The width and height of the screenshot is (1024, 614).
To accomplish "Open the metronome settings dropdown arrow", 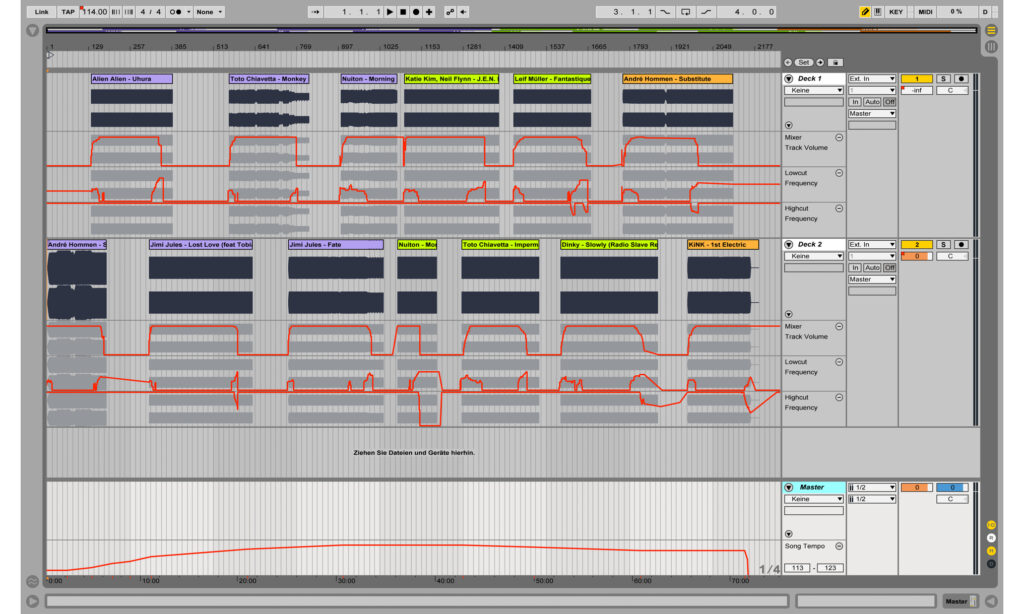I will click(189, 12).
